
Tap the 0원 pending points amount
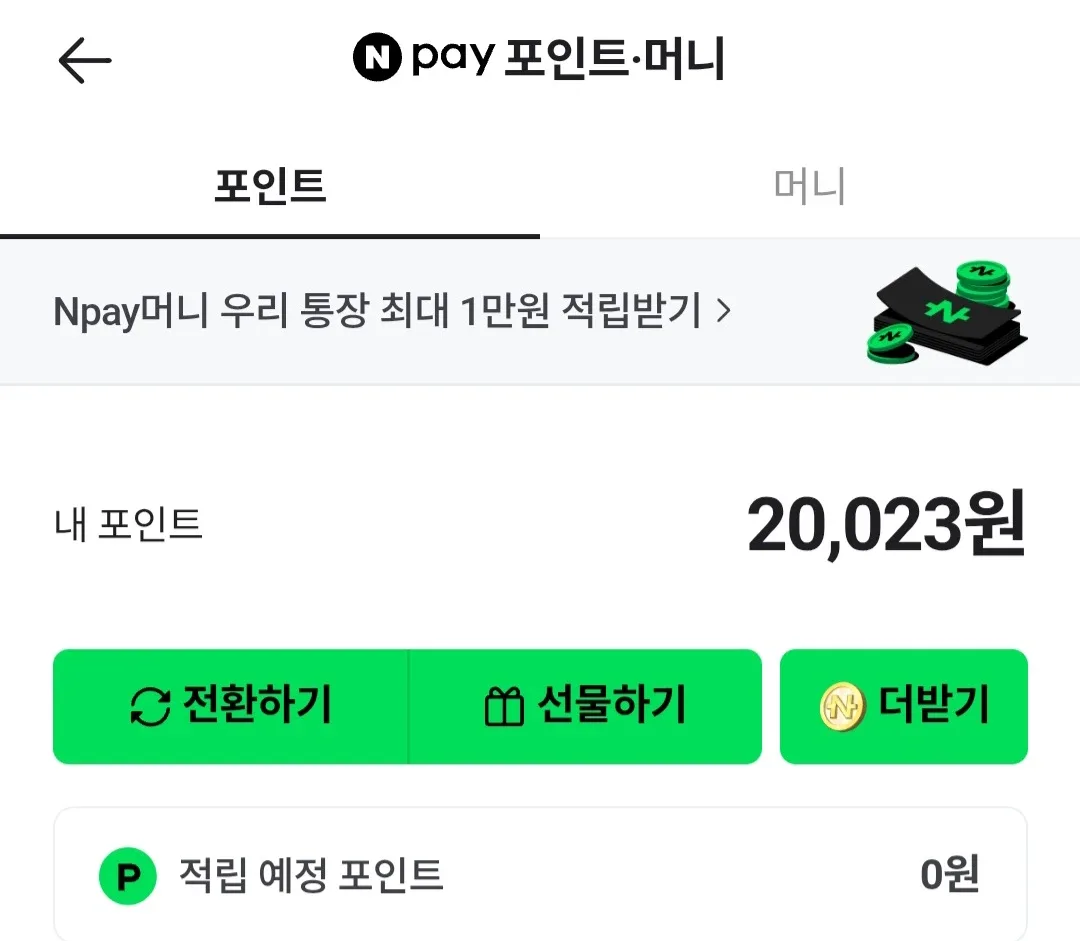pyautogui.click(x=949, y=876)
